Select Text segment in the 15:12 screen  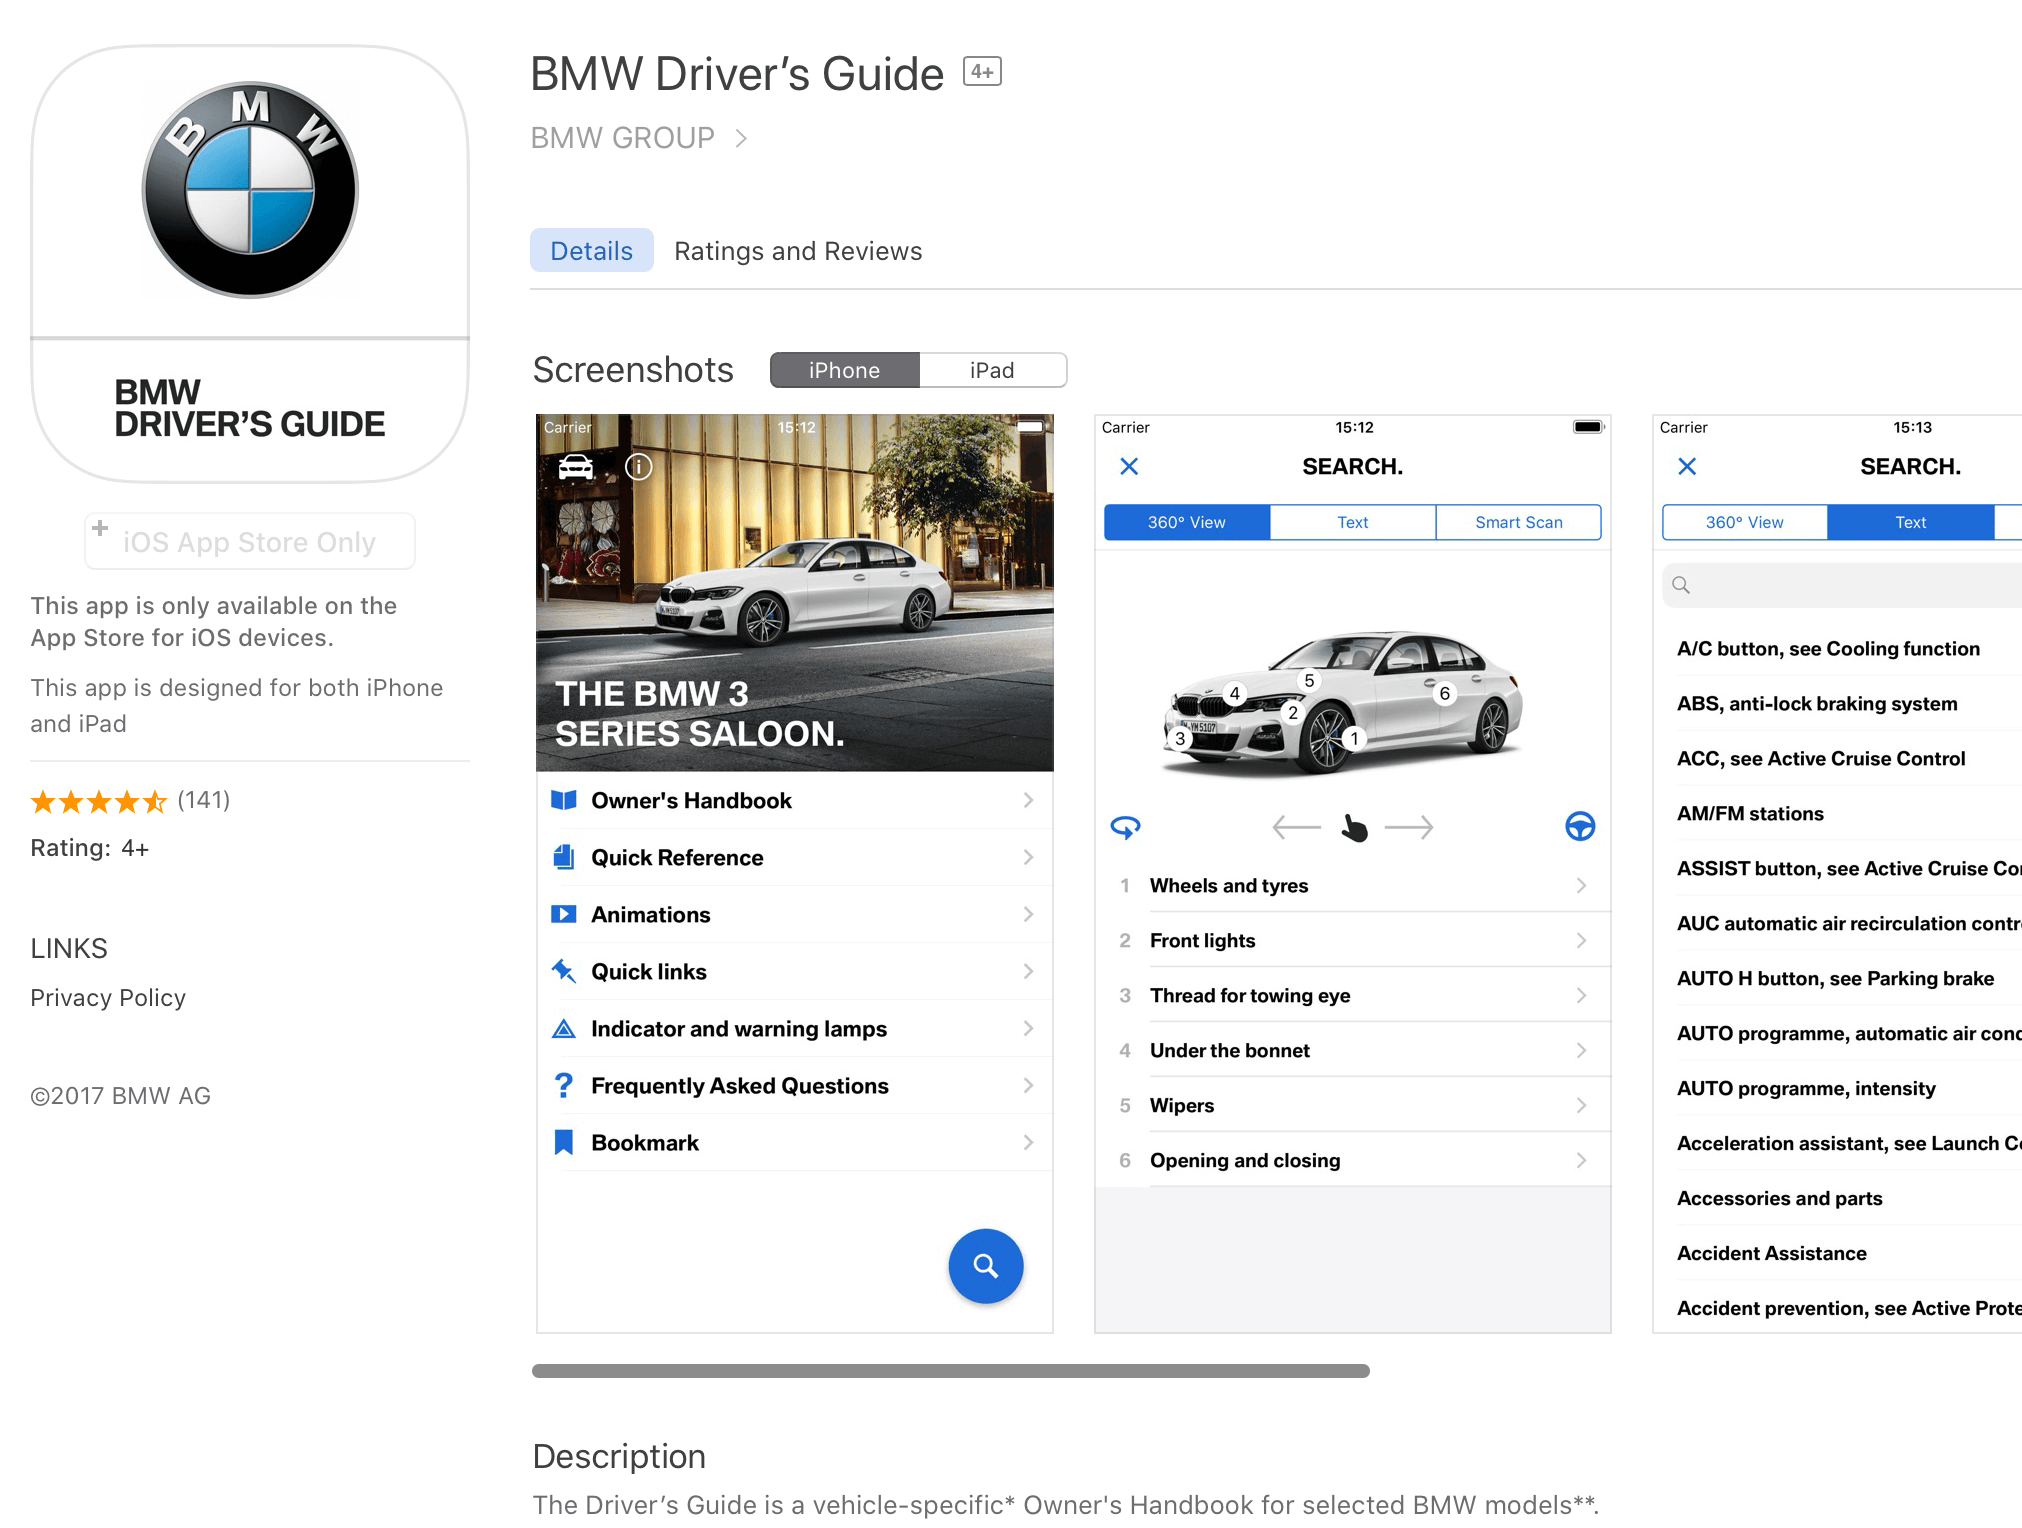point(1353,522)
